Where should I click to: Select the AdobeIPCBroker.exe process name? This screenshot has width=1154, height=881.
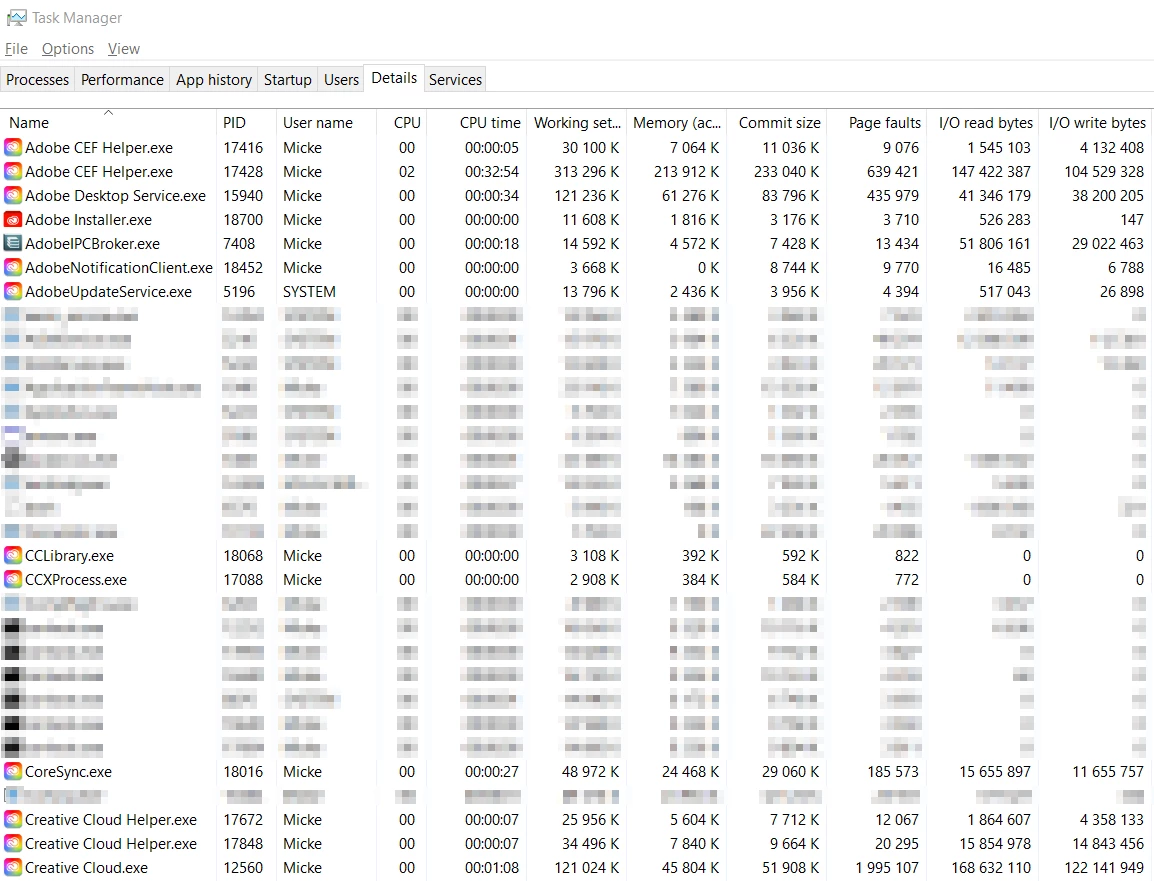coord(92,244)
